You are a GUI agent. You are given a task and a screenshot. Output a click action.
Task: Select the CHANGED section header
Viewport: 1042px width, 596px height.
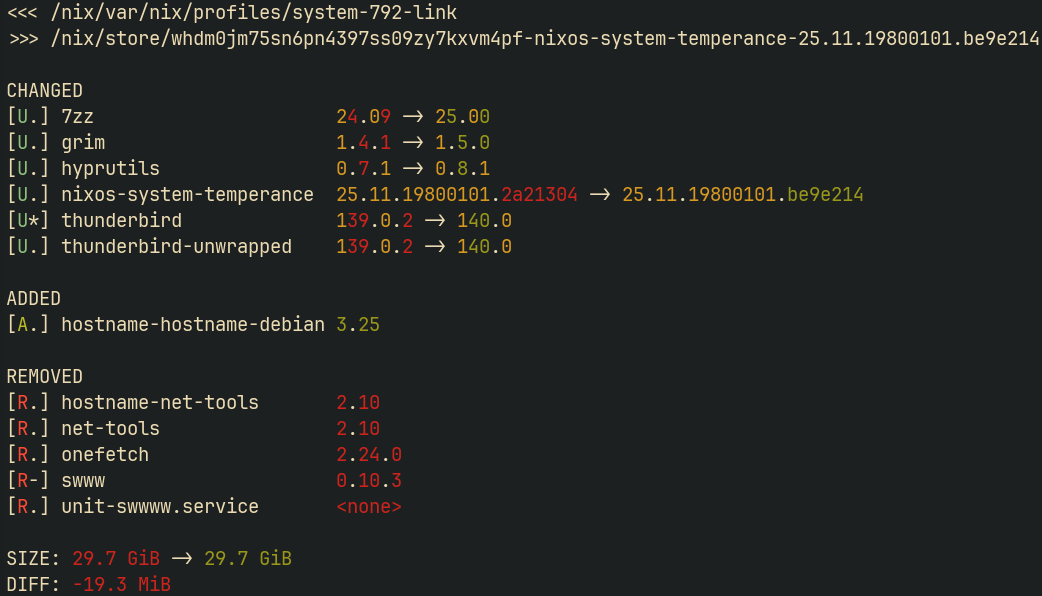pyautogui.click(x=44, y=90)
